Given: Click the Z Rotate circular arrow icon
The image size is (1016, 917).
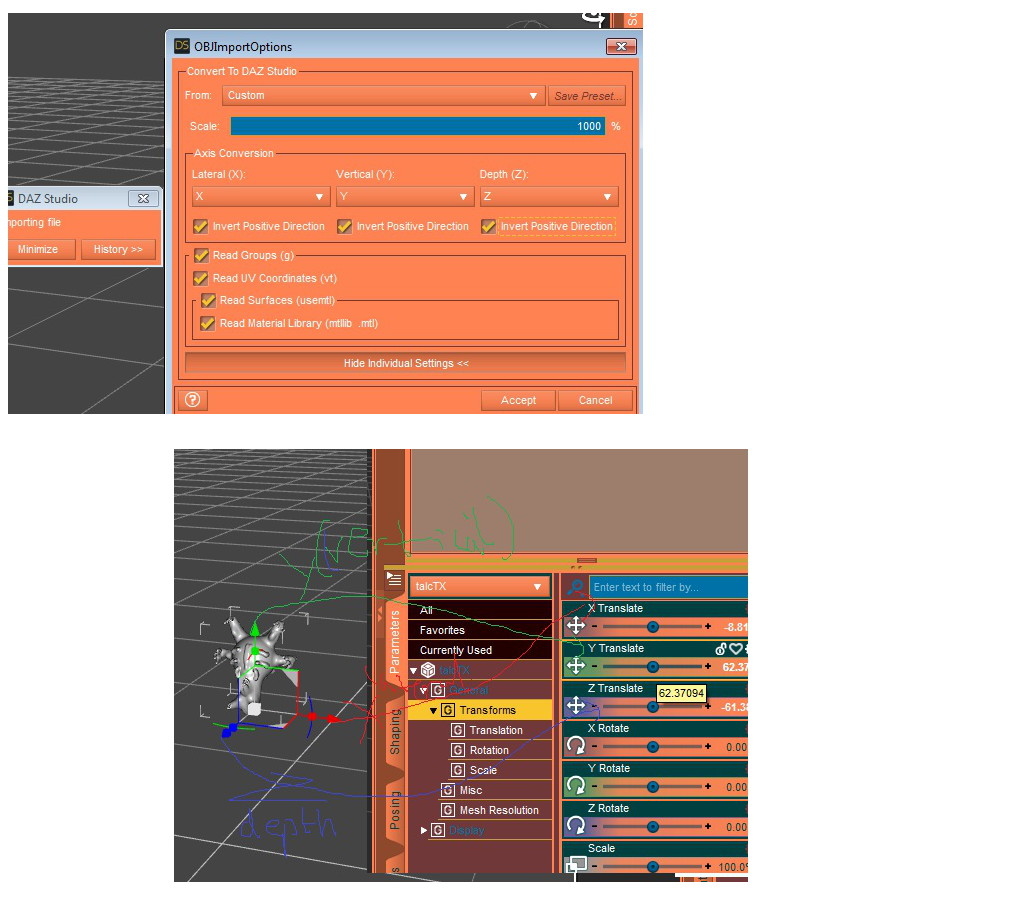Looking at the screenshot, I should coord(576,826).
